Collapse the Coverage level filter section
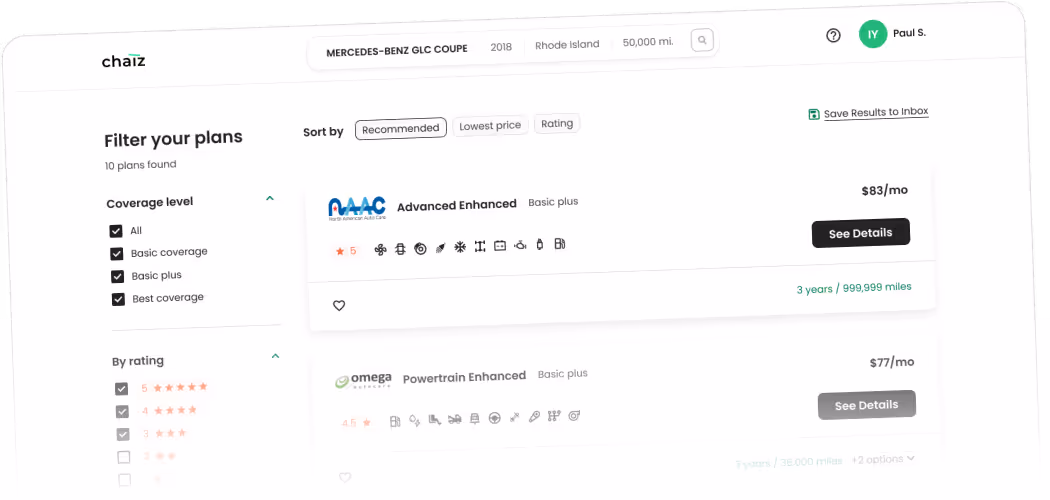Screen dimensions: 1050x500 click(270, 197)
